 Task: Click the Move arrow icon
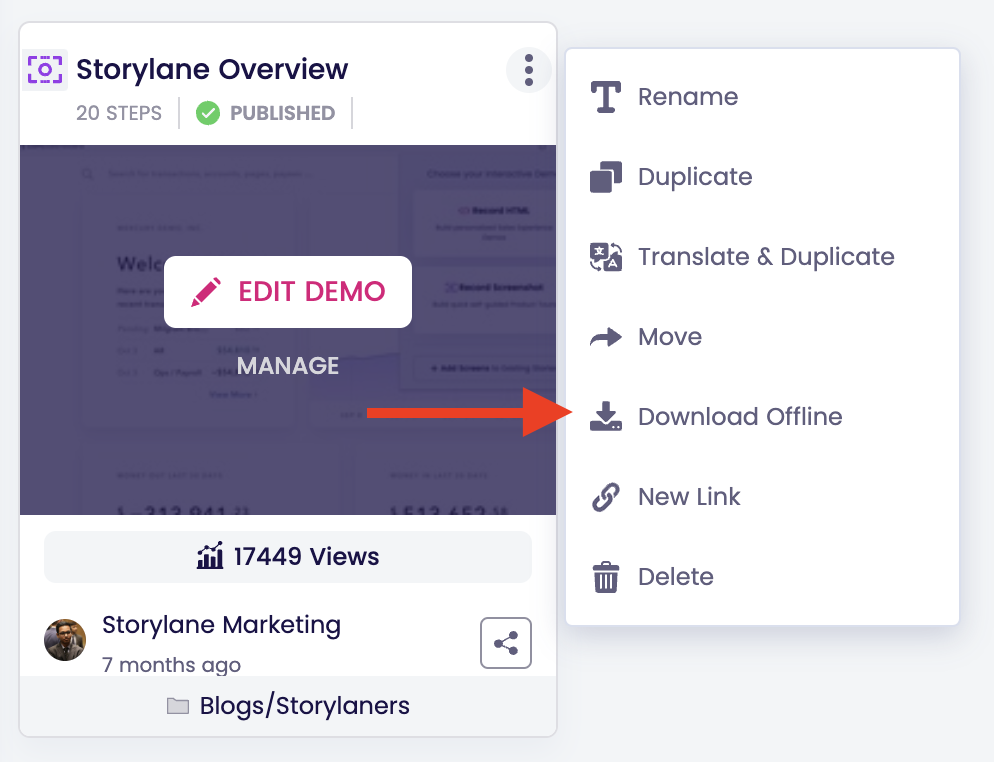[x=605, y=337]
